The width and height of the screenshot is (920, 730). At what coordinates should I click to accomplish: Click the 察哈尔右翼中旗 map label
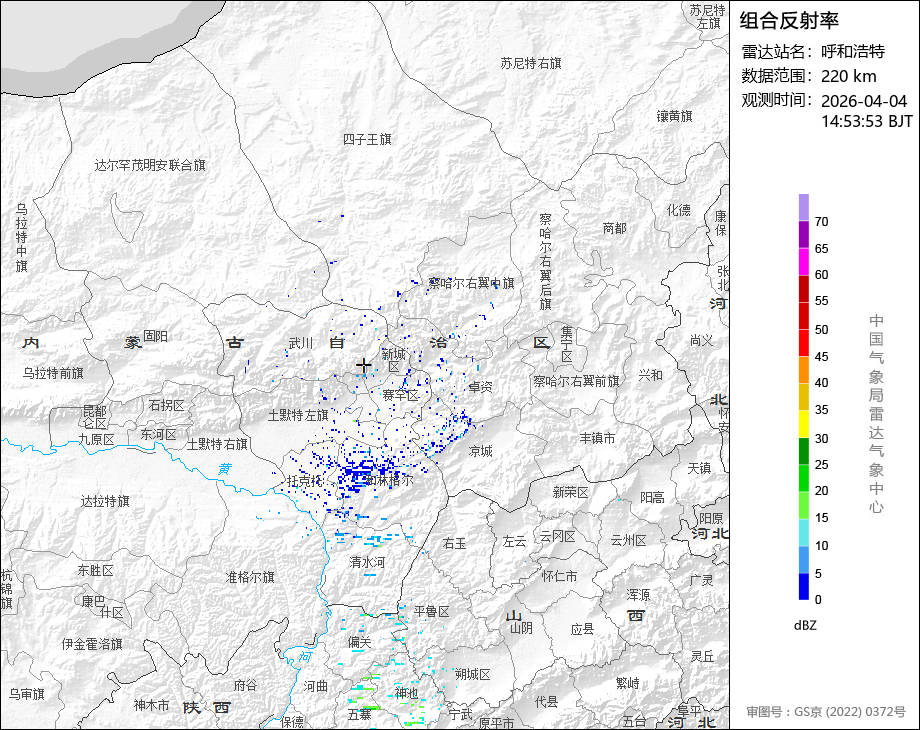point(471,283)
